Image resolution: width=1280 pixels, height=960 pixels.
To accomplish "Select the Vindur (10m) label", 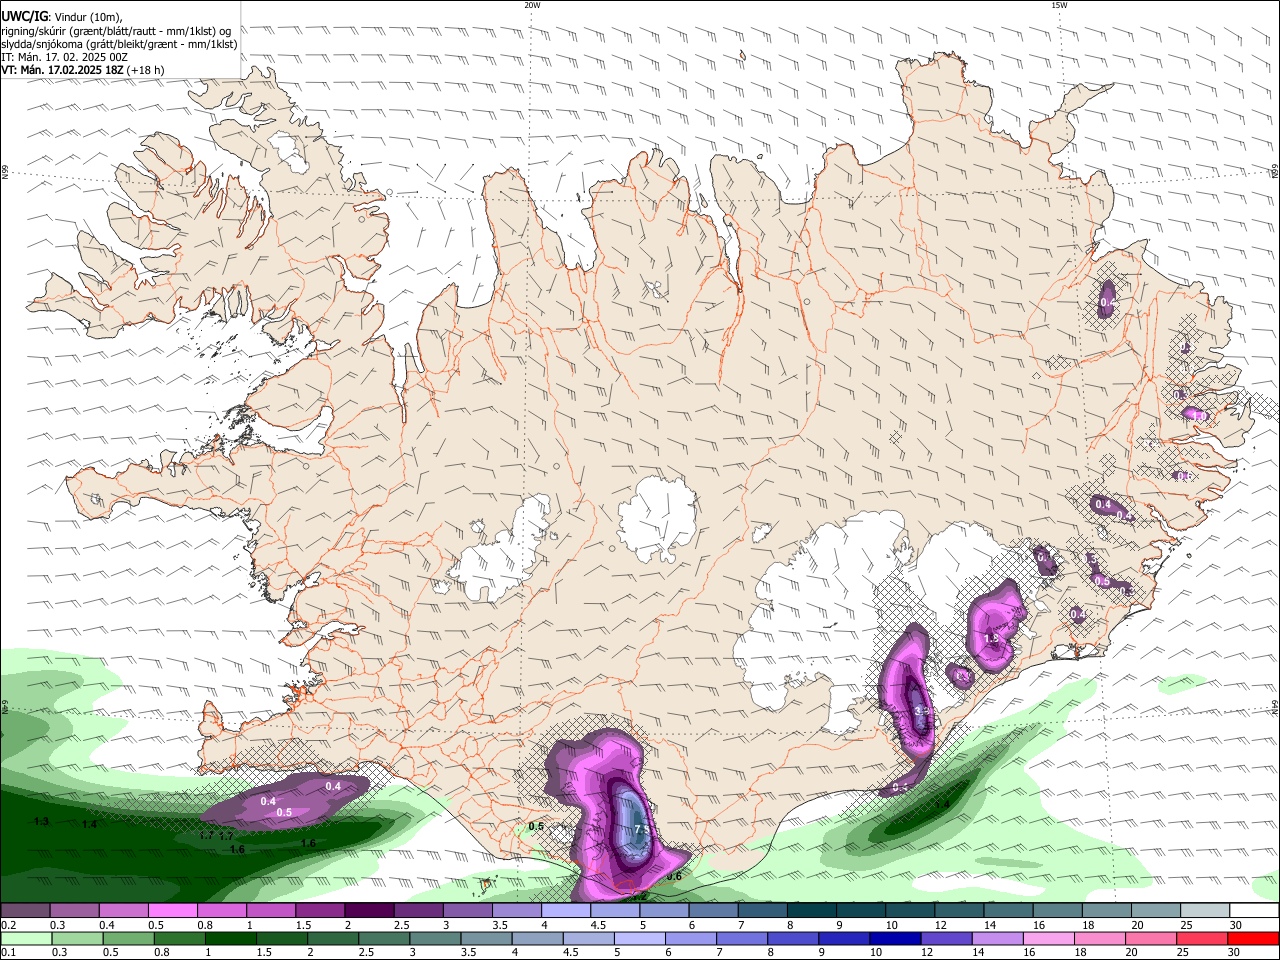I will 89,17.
